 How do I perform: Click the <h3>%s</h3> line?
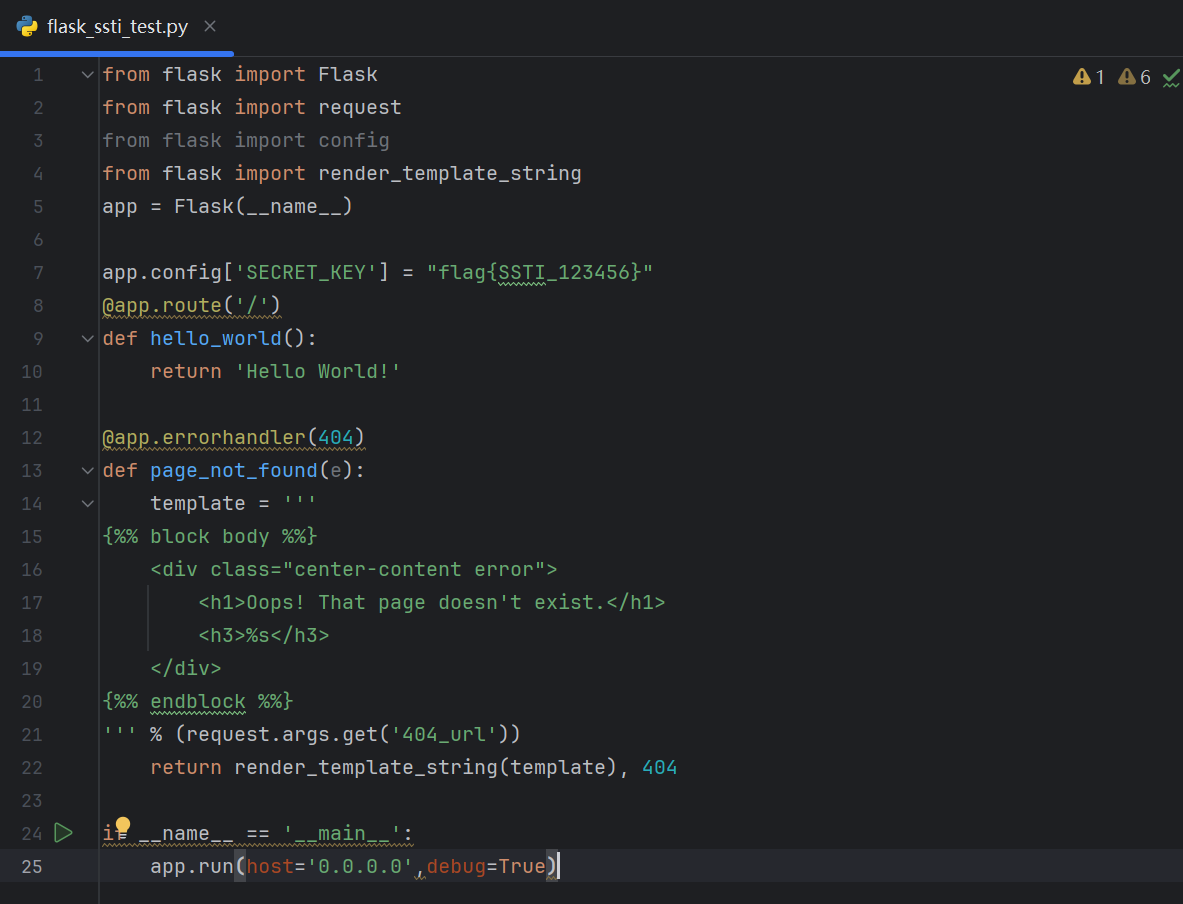(264, 636)
